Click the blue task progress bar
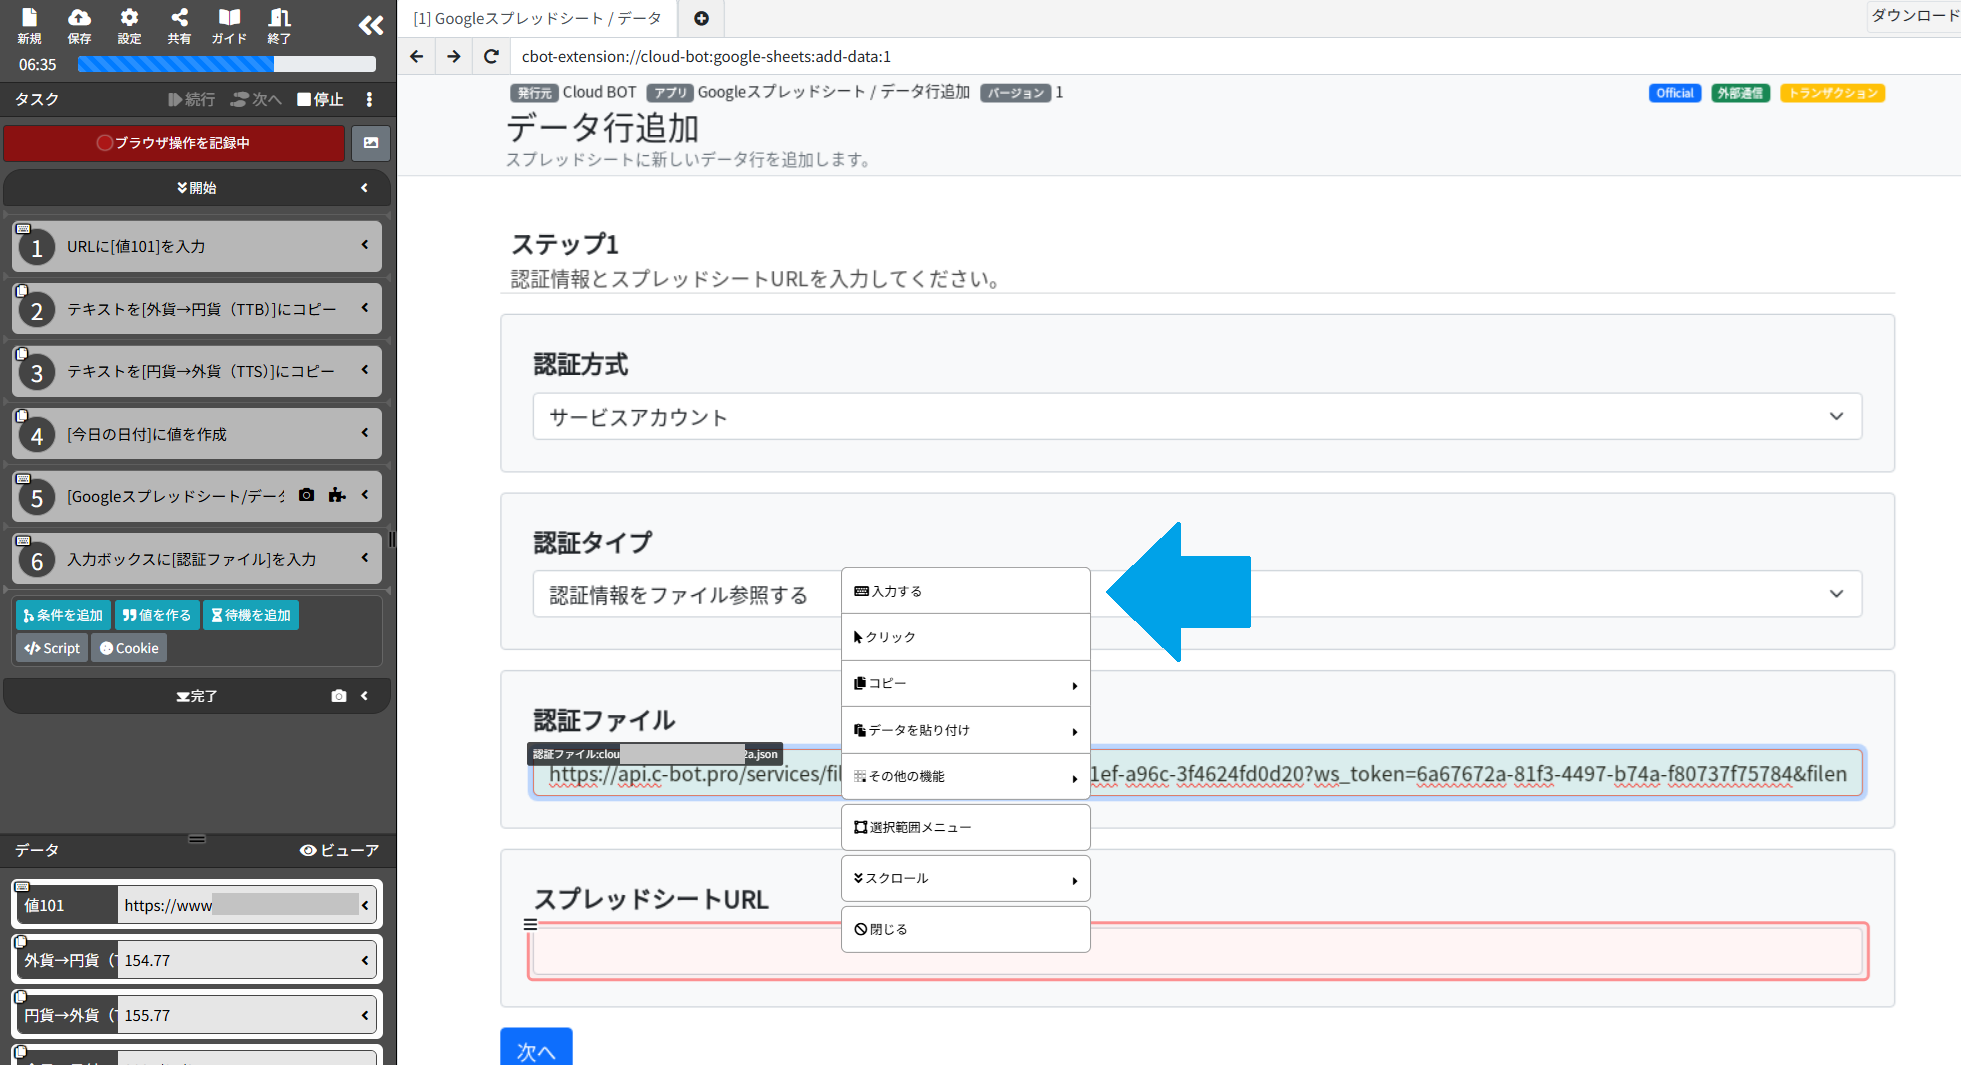 click(225, 63)
